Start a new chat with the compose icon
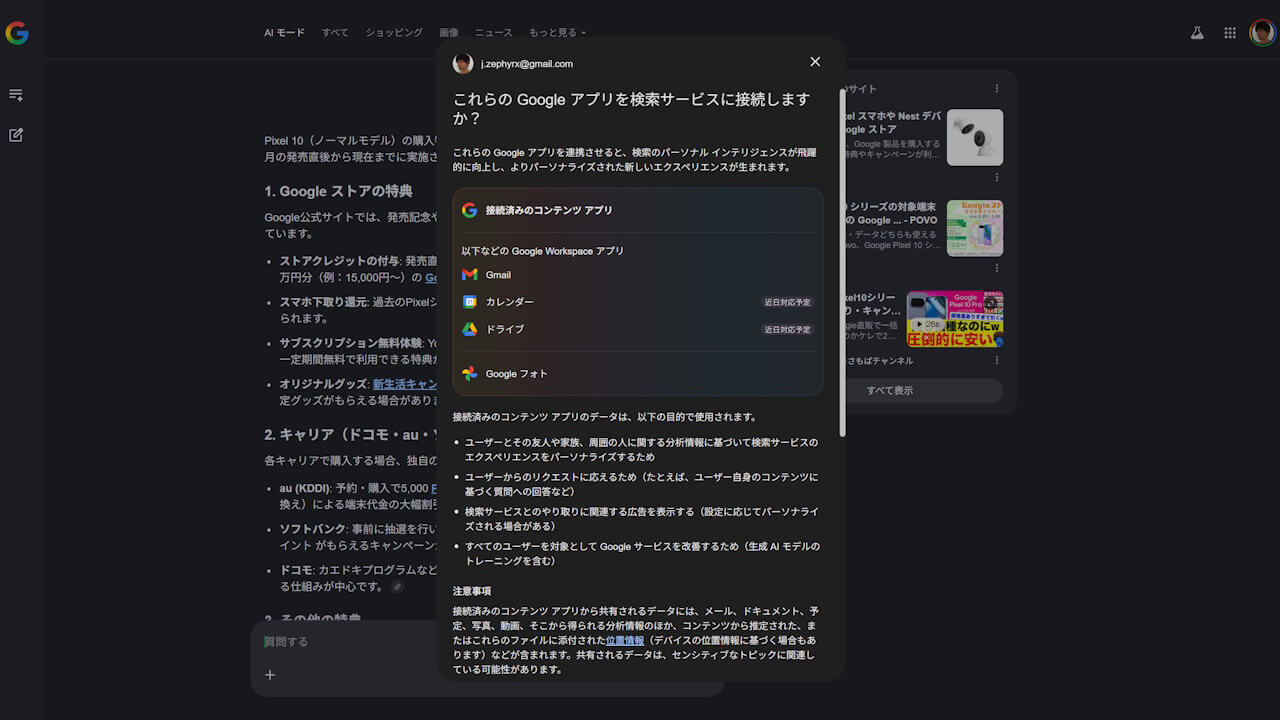The image size is (1280, 720). click(x=16, y=135)
